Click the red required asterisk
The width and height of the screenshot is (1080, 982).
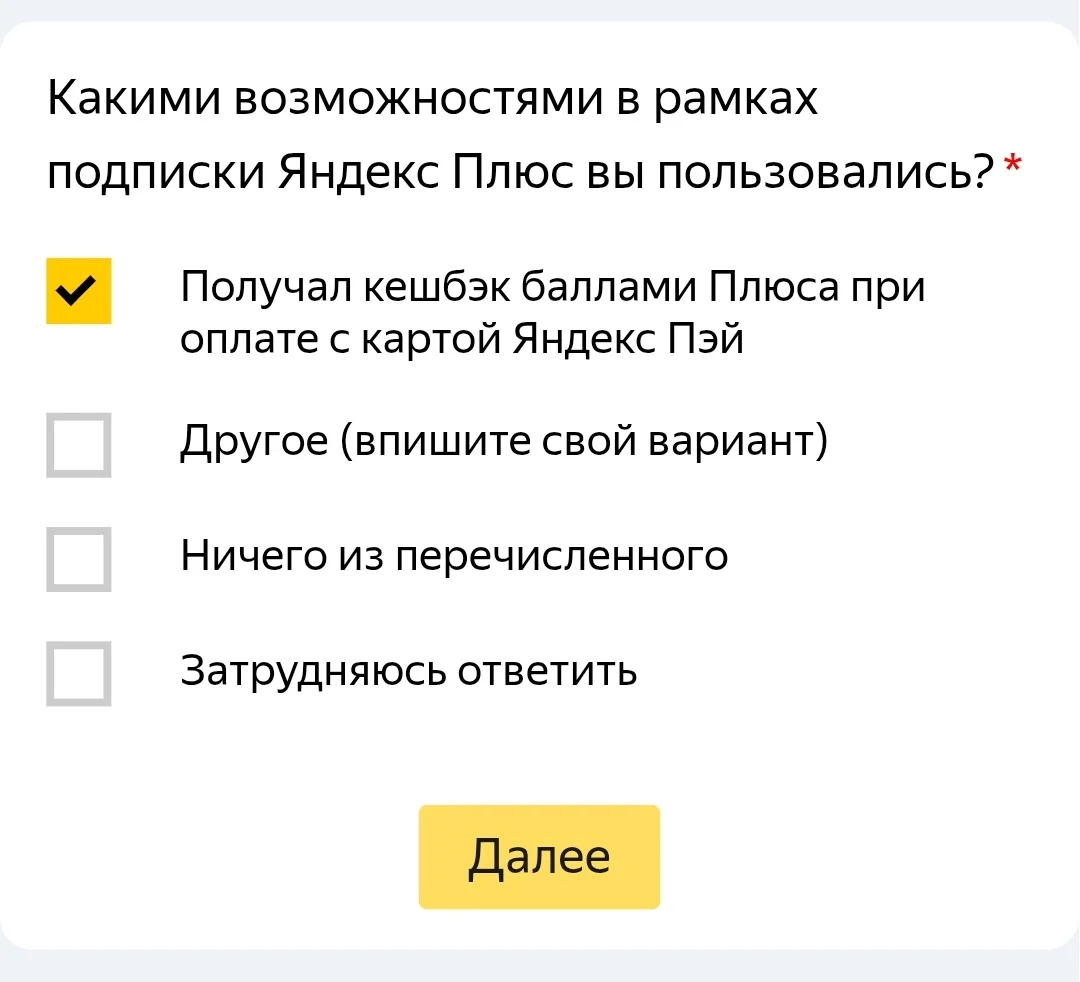click(1012, 165)
